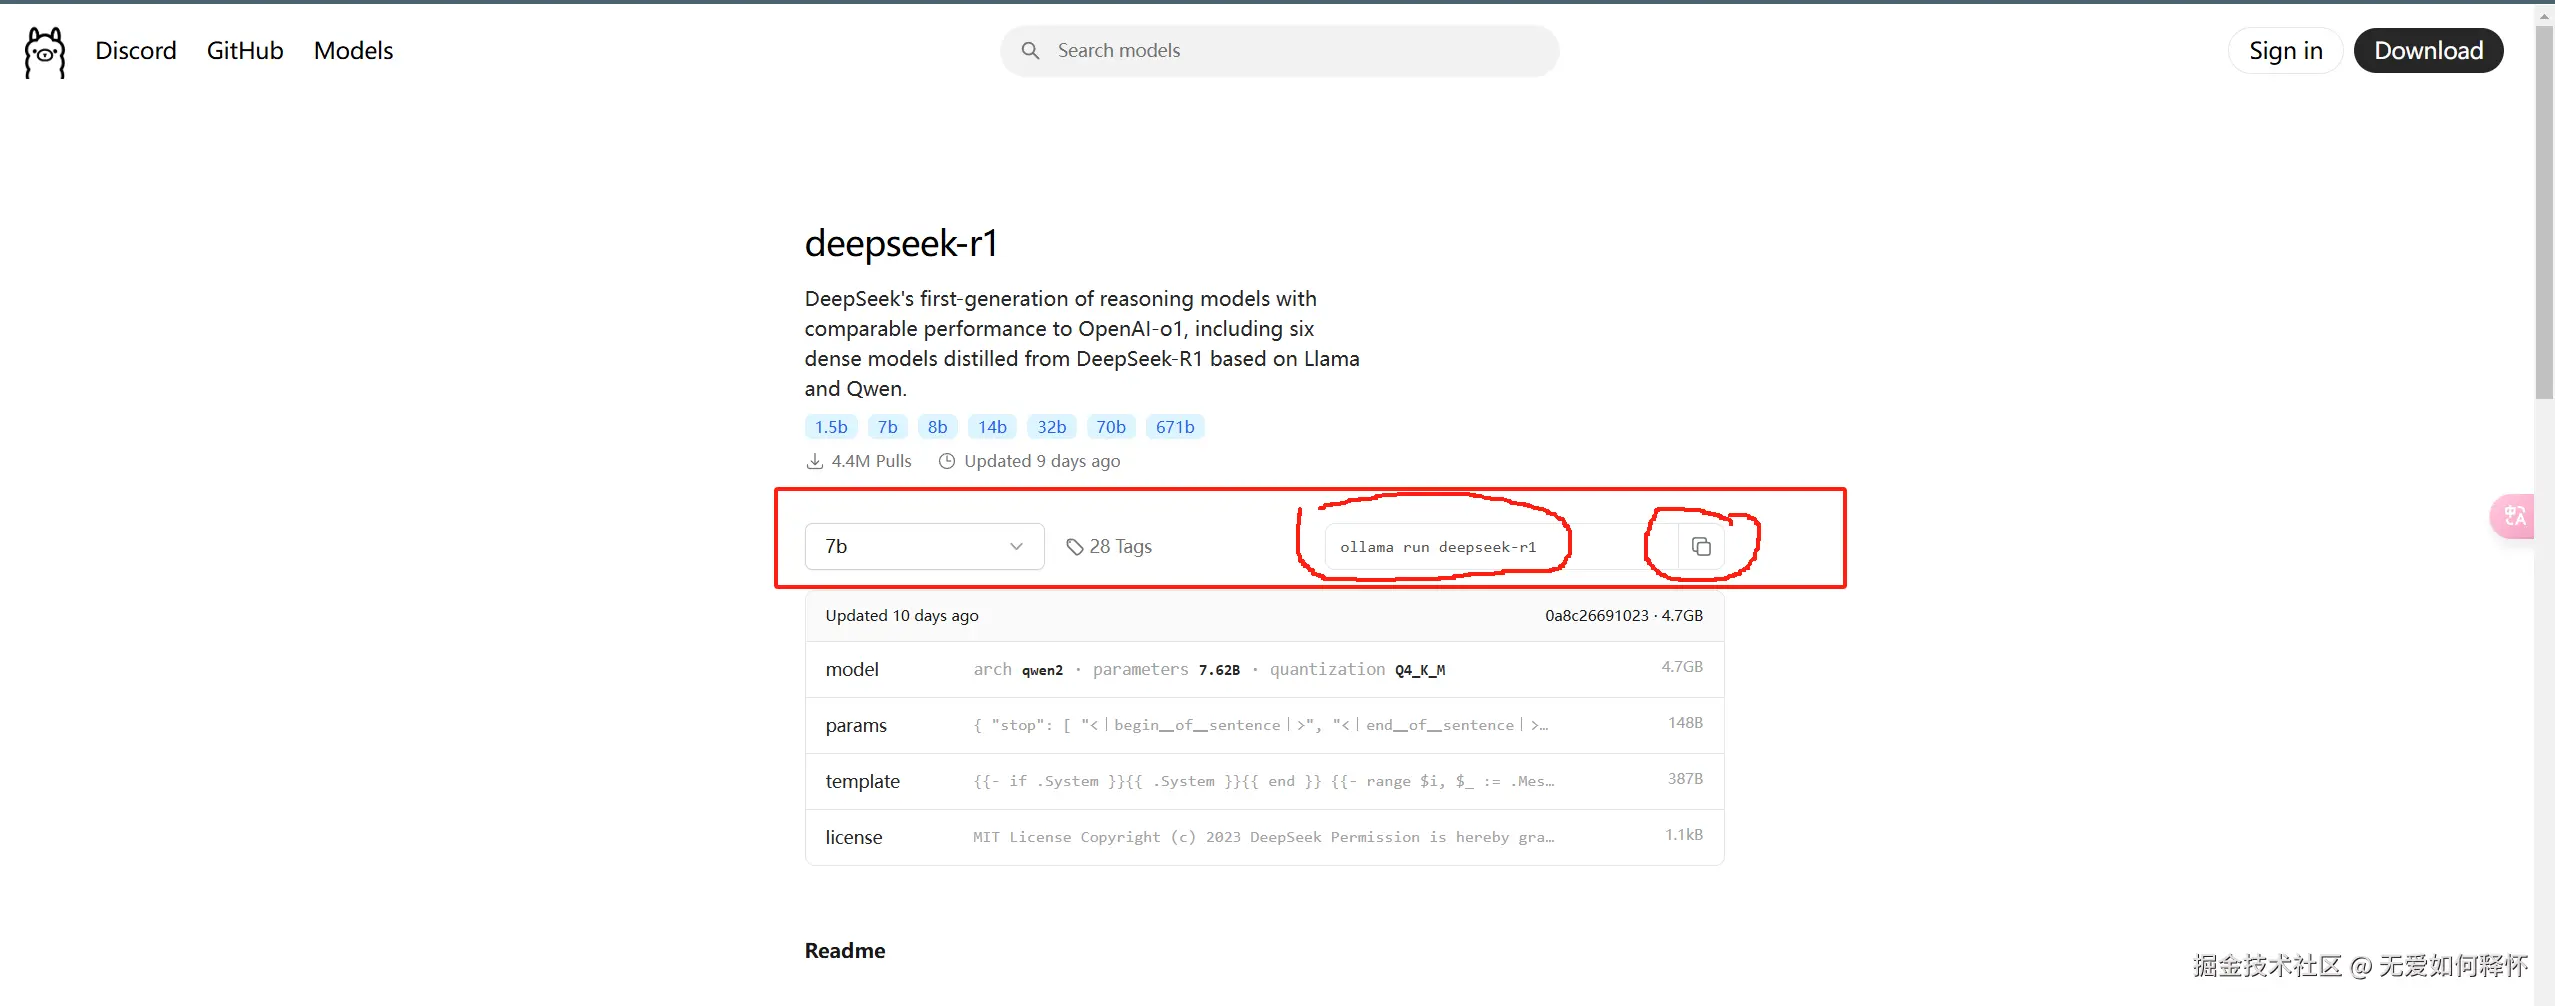The image size is (2555, 1006).
Task: Click the ollama run deepseek-r1 command box
Action: (x=1501, y=547)
